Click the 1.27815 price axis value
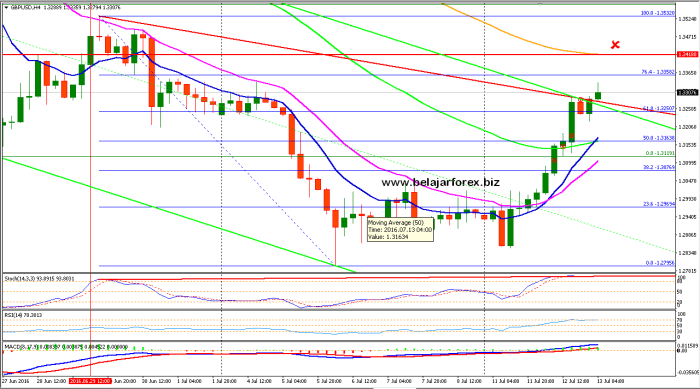This screenshot has height=389, width=700. pyautogui.click(x=688, y=271)
